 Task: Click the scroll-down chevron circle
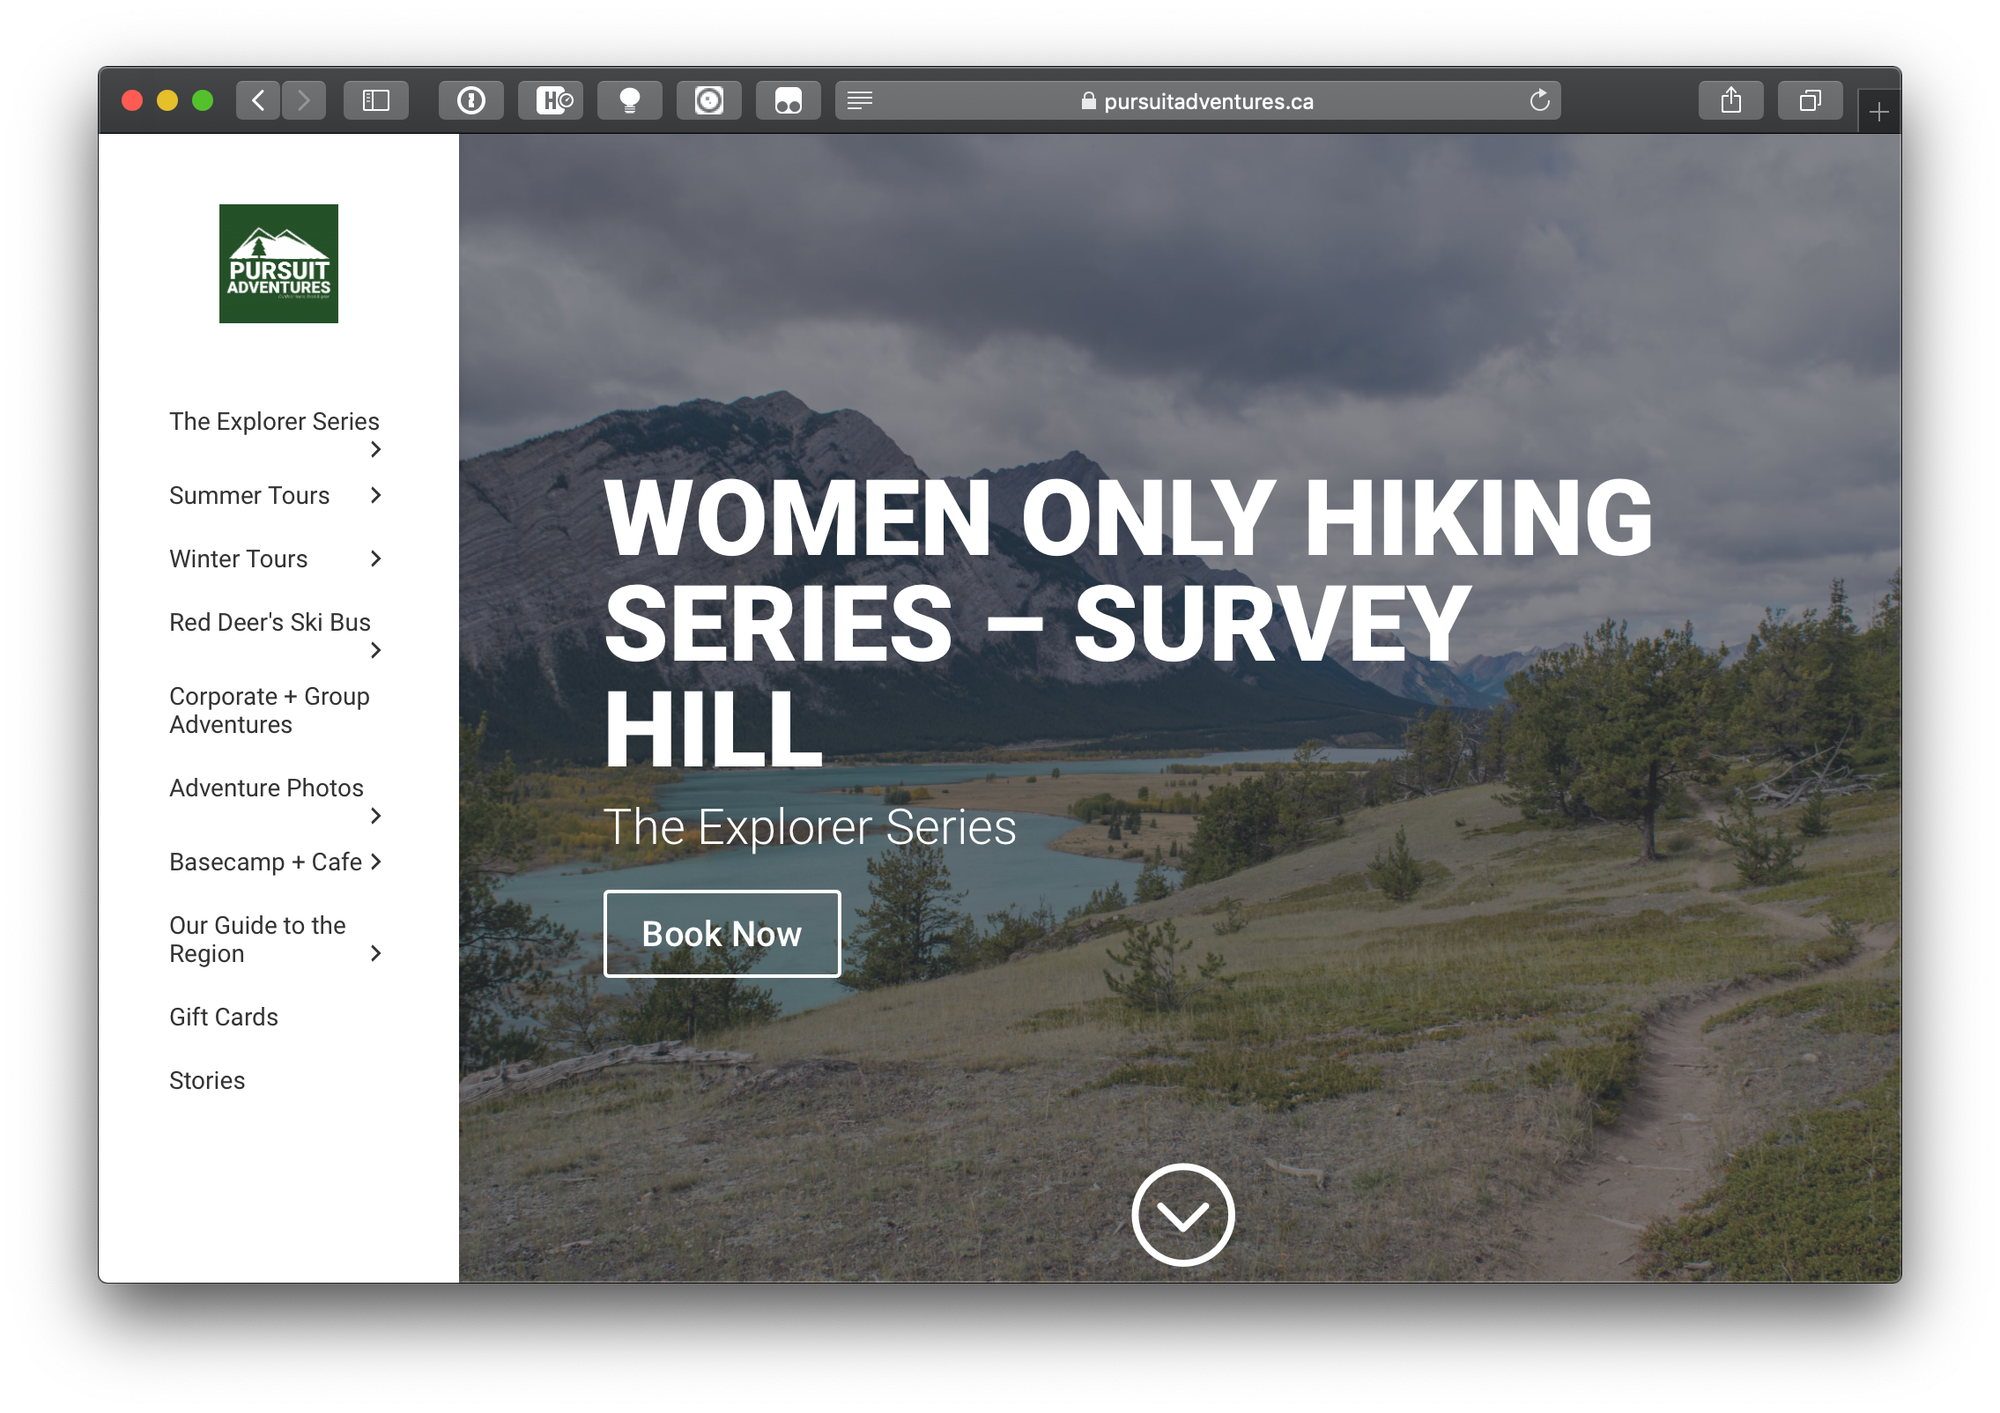[x=1184, y=1214]
